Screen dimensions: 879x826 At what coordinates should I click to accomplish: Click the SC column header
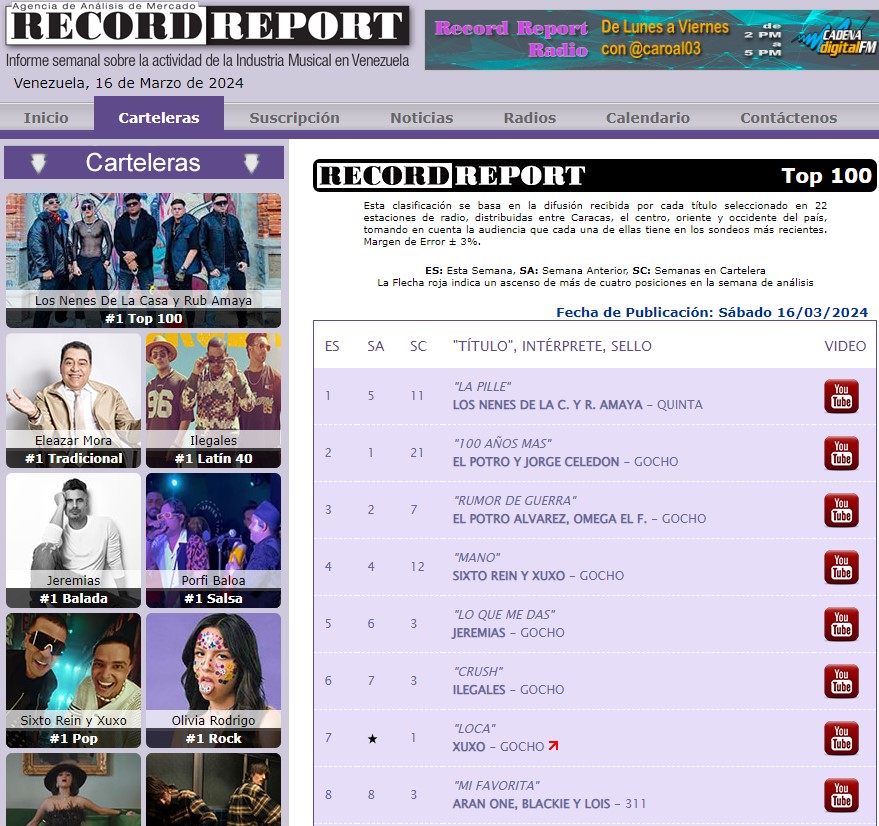pos(418,346)
